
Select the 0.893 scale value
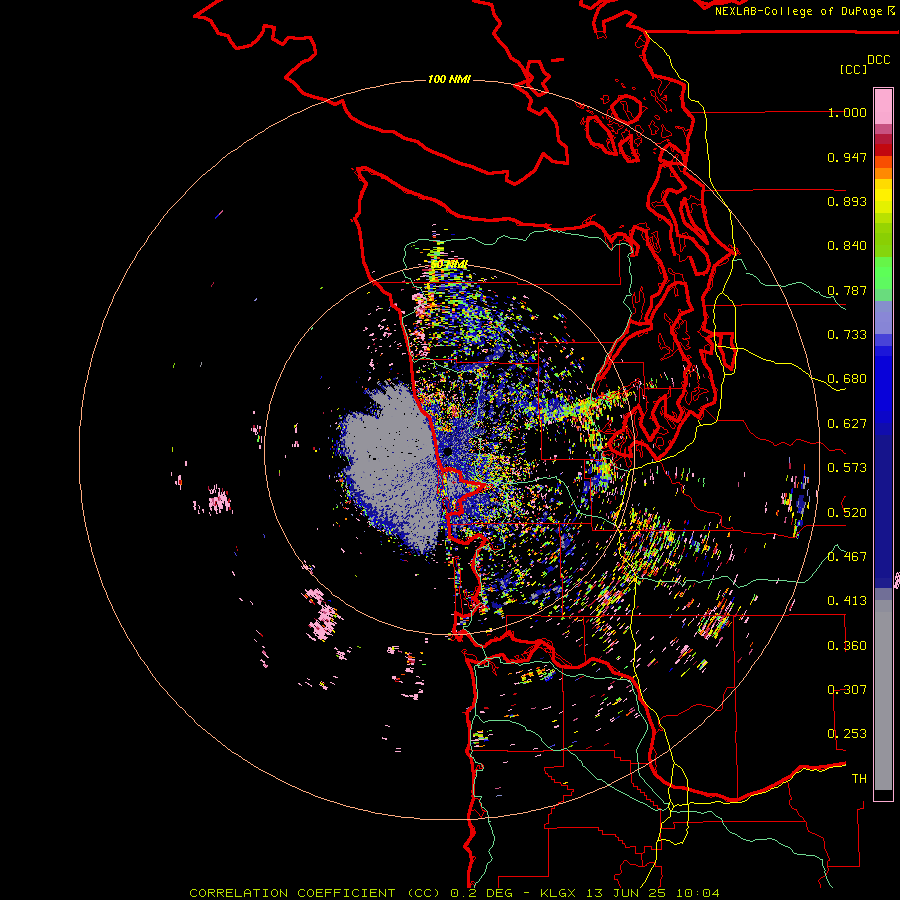847,201
